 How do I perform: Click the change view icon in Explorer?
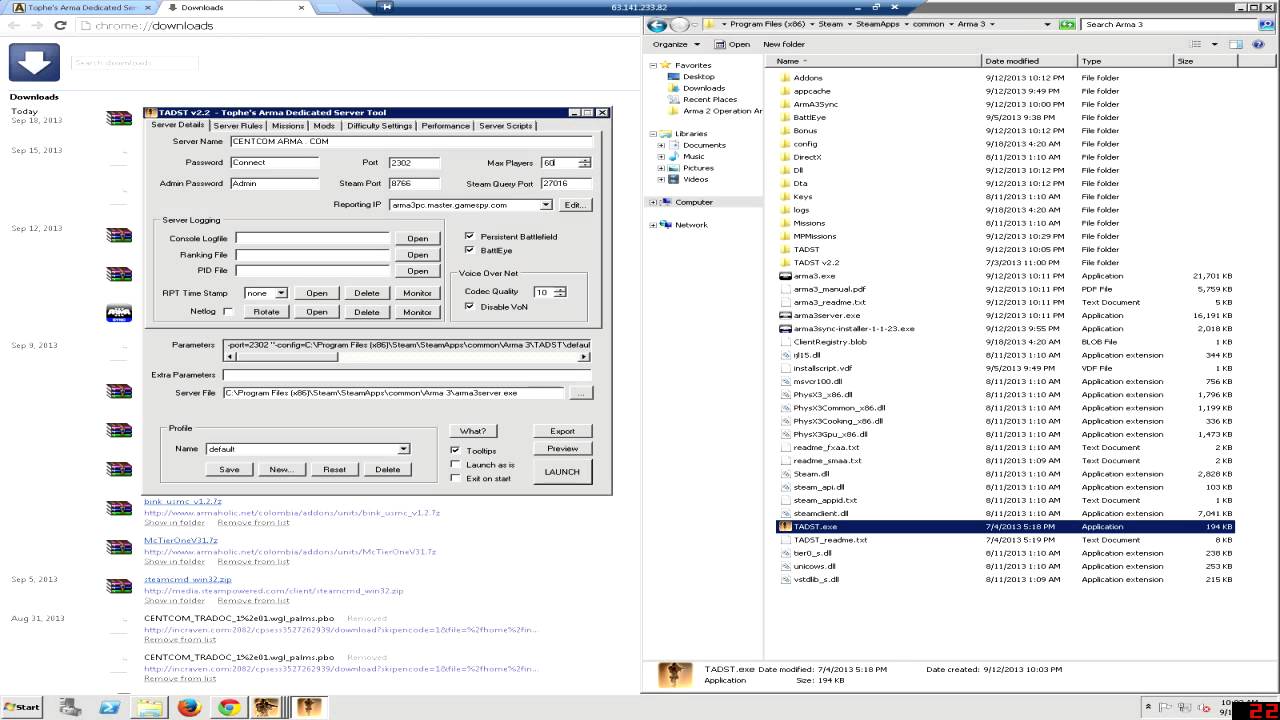click(1197, 44)
